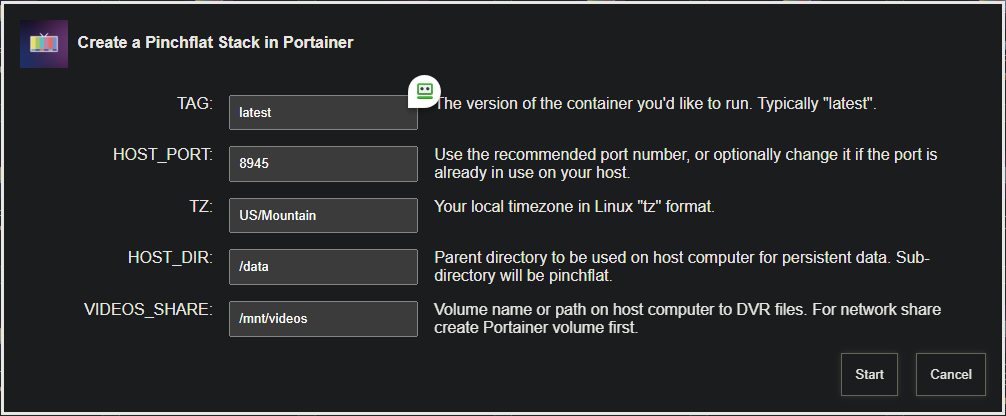Click the dialog title 'Create a Pinchflat Stack in Portainer'
1006x416 pixels.
point(215,43)
